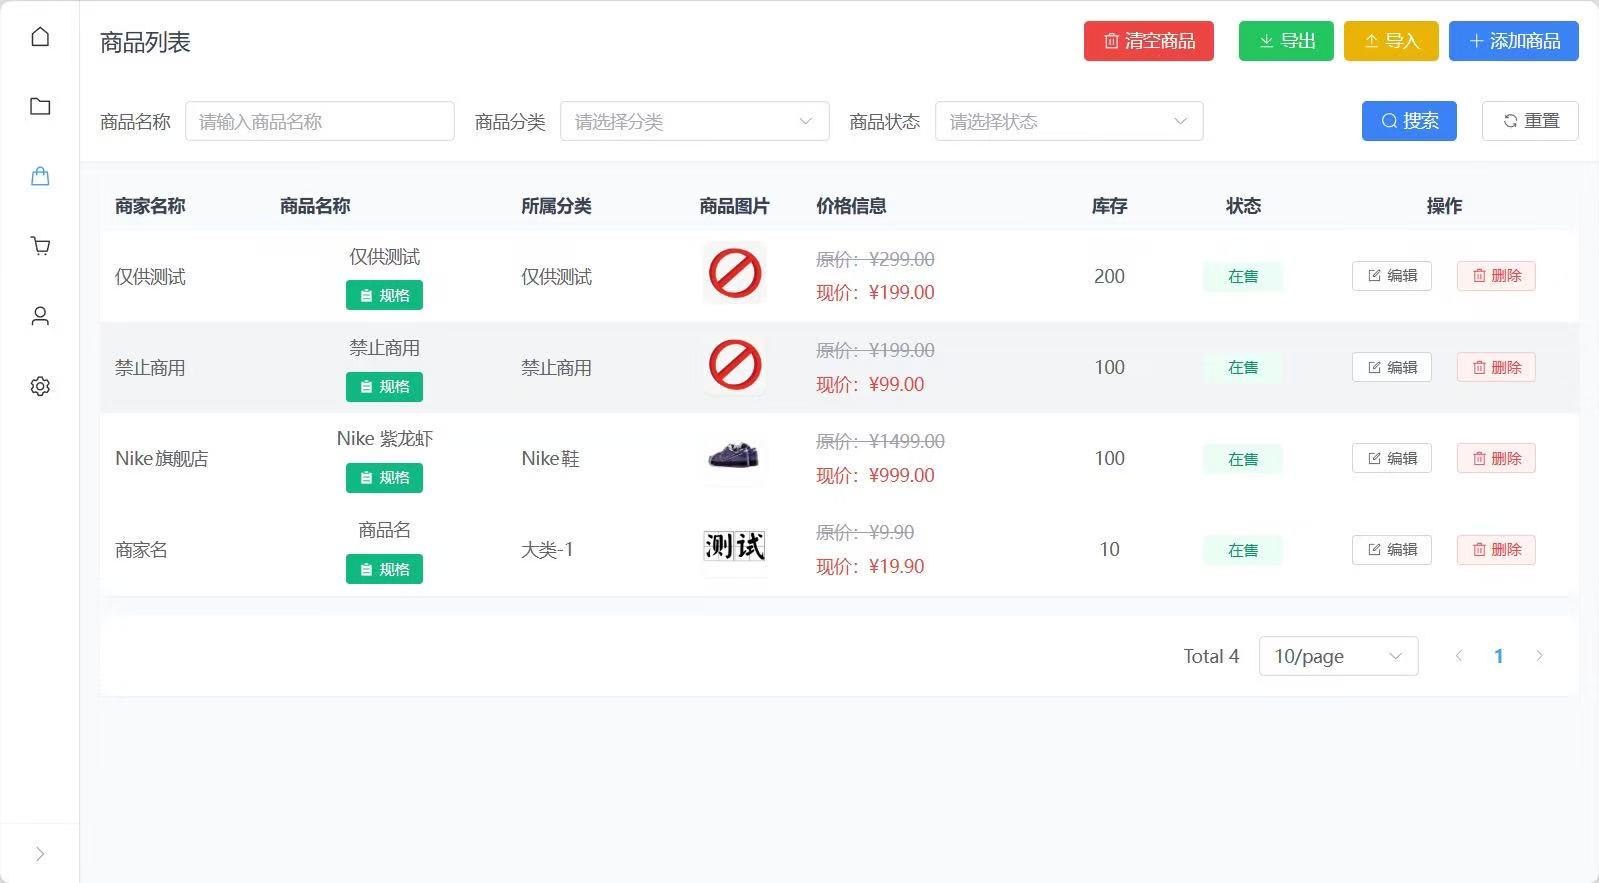
Task: Click the Total 4 pagination text
Action: pyautogui.click(x=1211, y=656)
